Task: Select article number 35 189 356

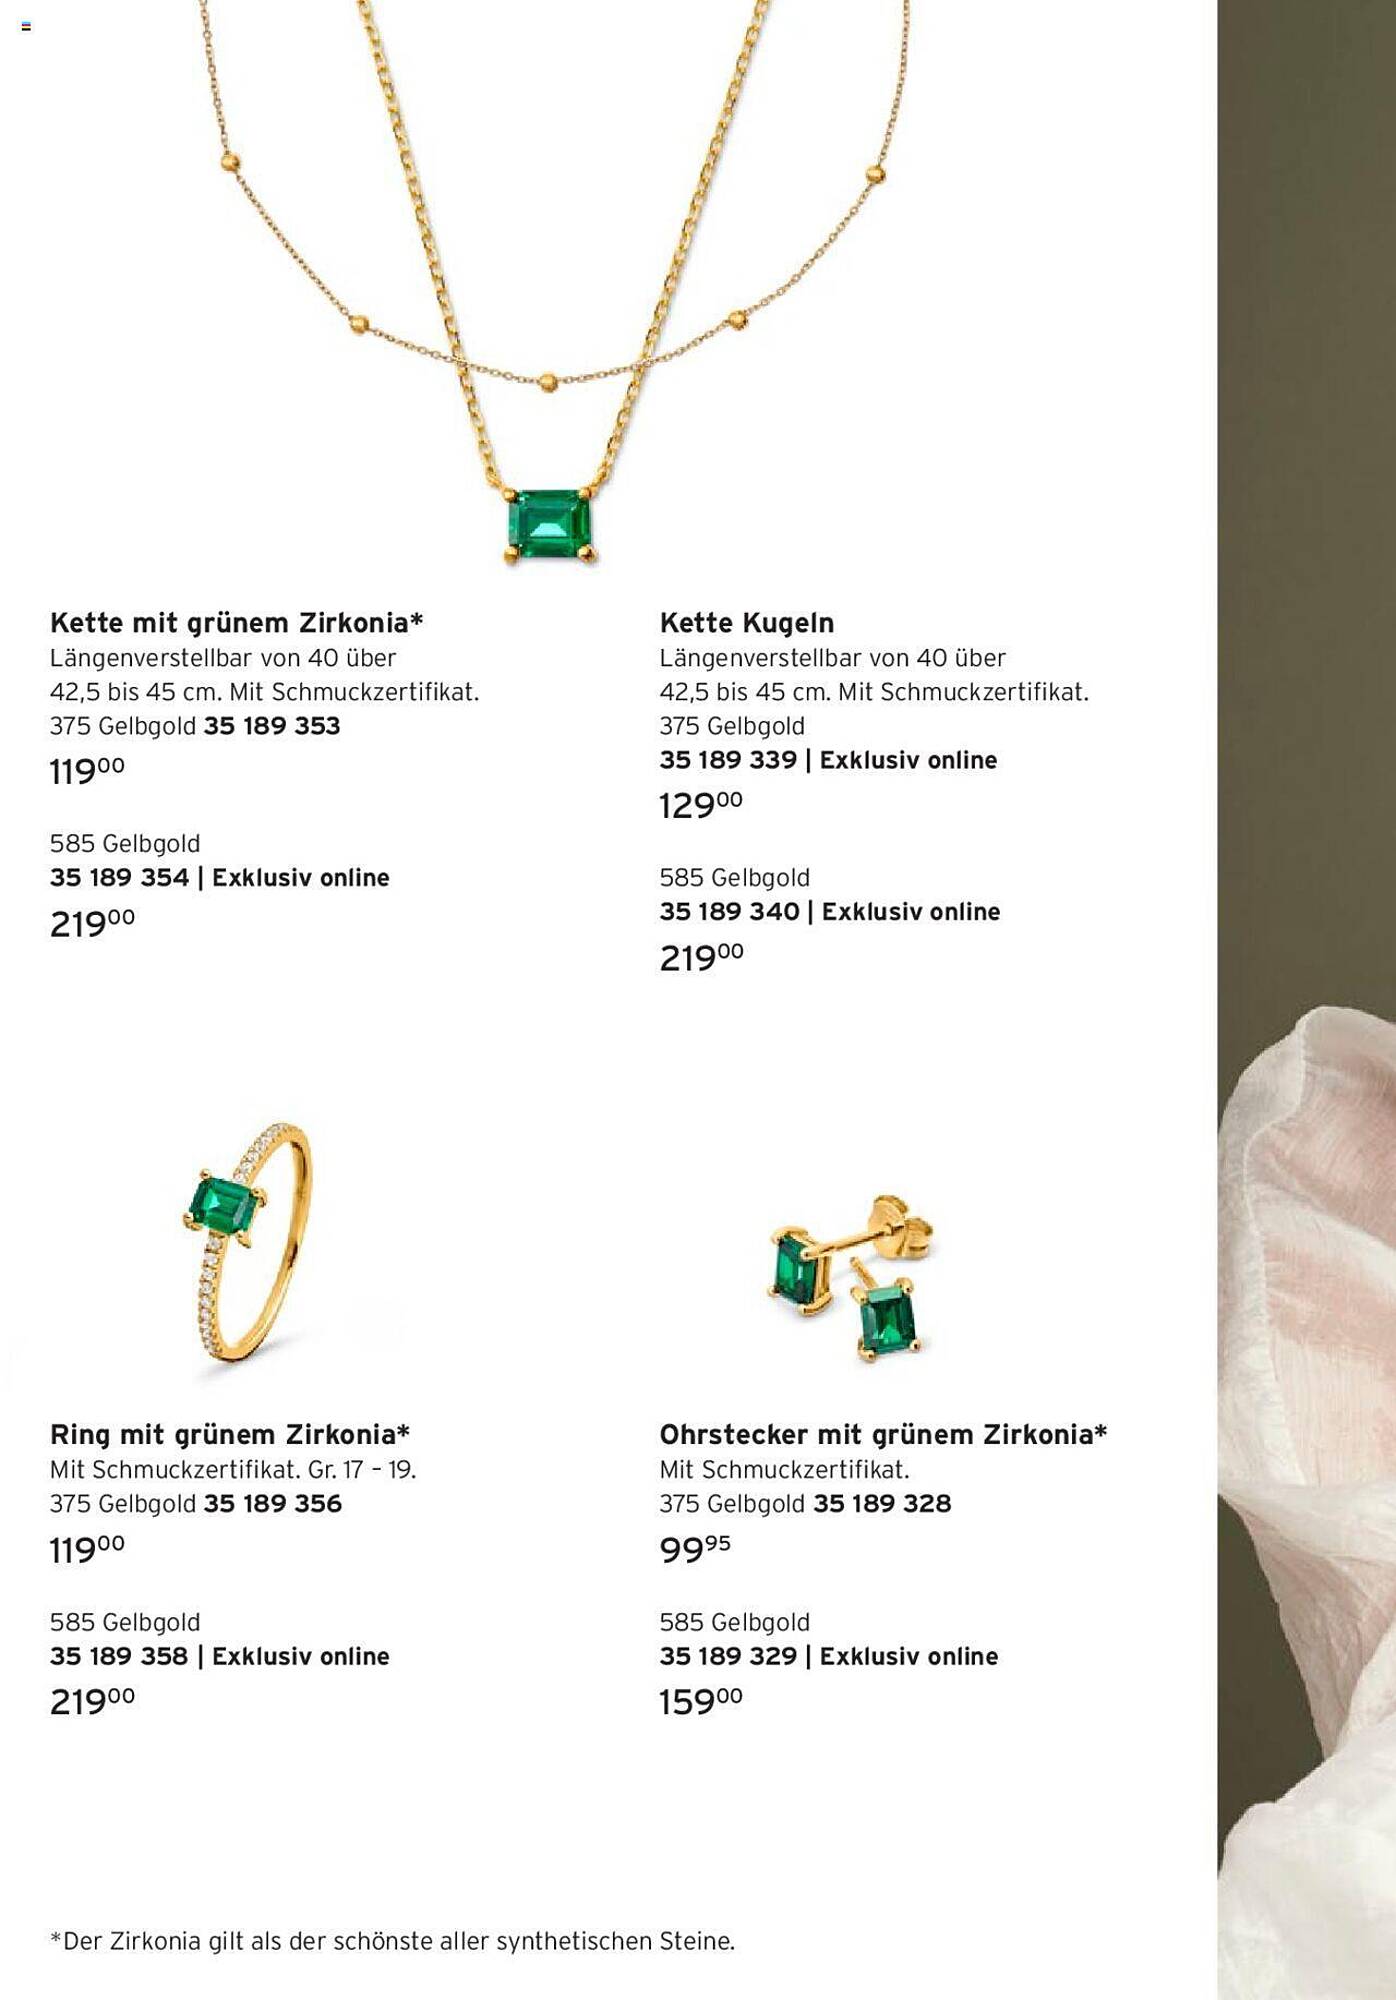Action: click(x=273, y=1504)
